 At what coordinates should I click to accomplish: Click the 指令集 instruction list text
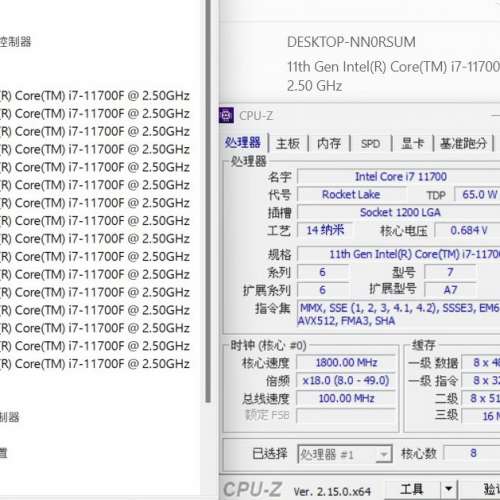click(x=399, y=314)
